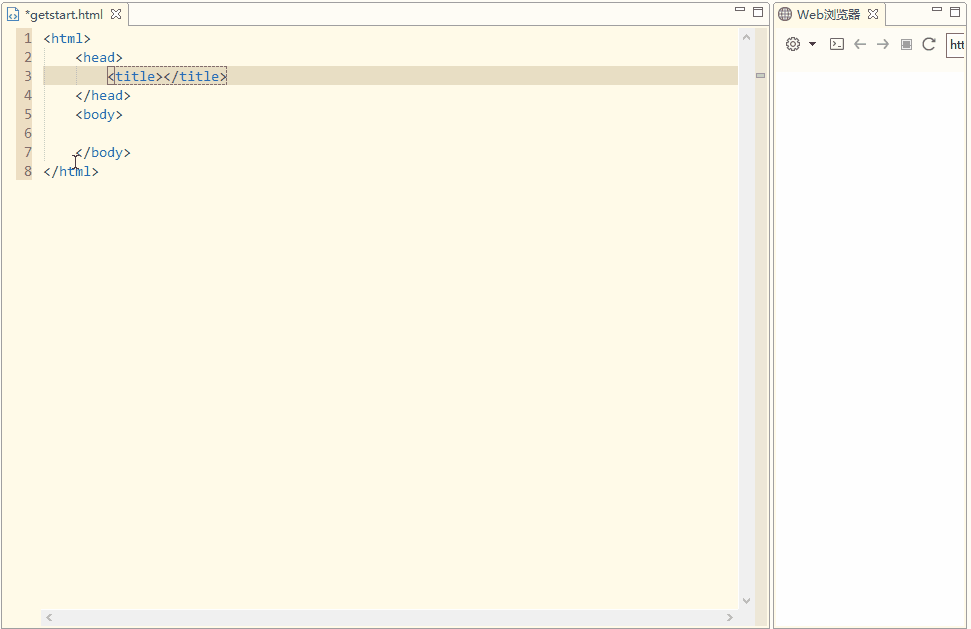
Task: Maximize the editor pane
Action: 758,12
